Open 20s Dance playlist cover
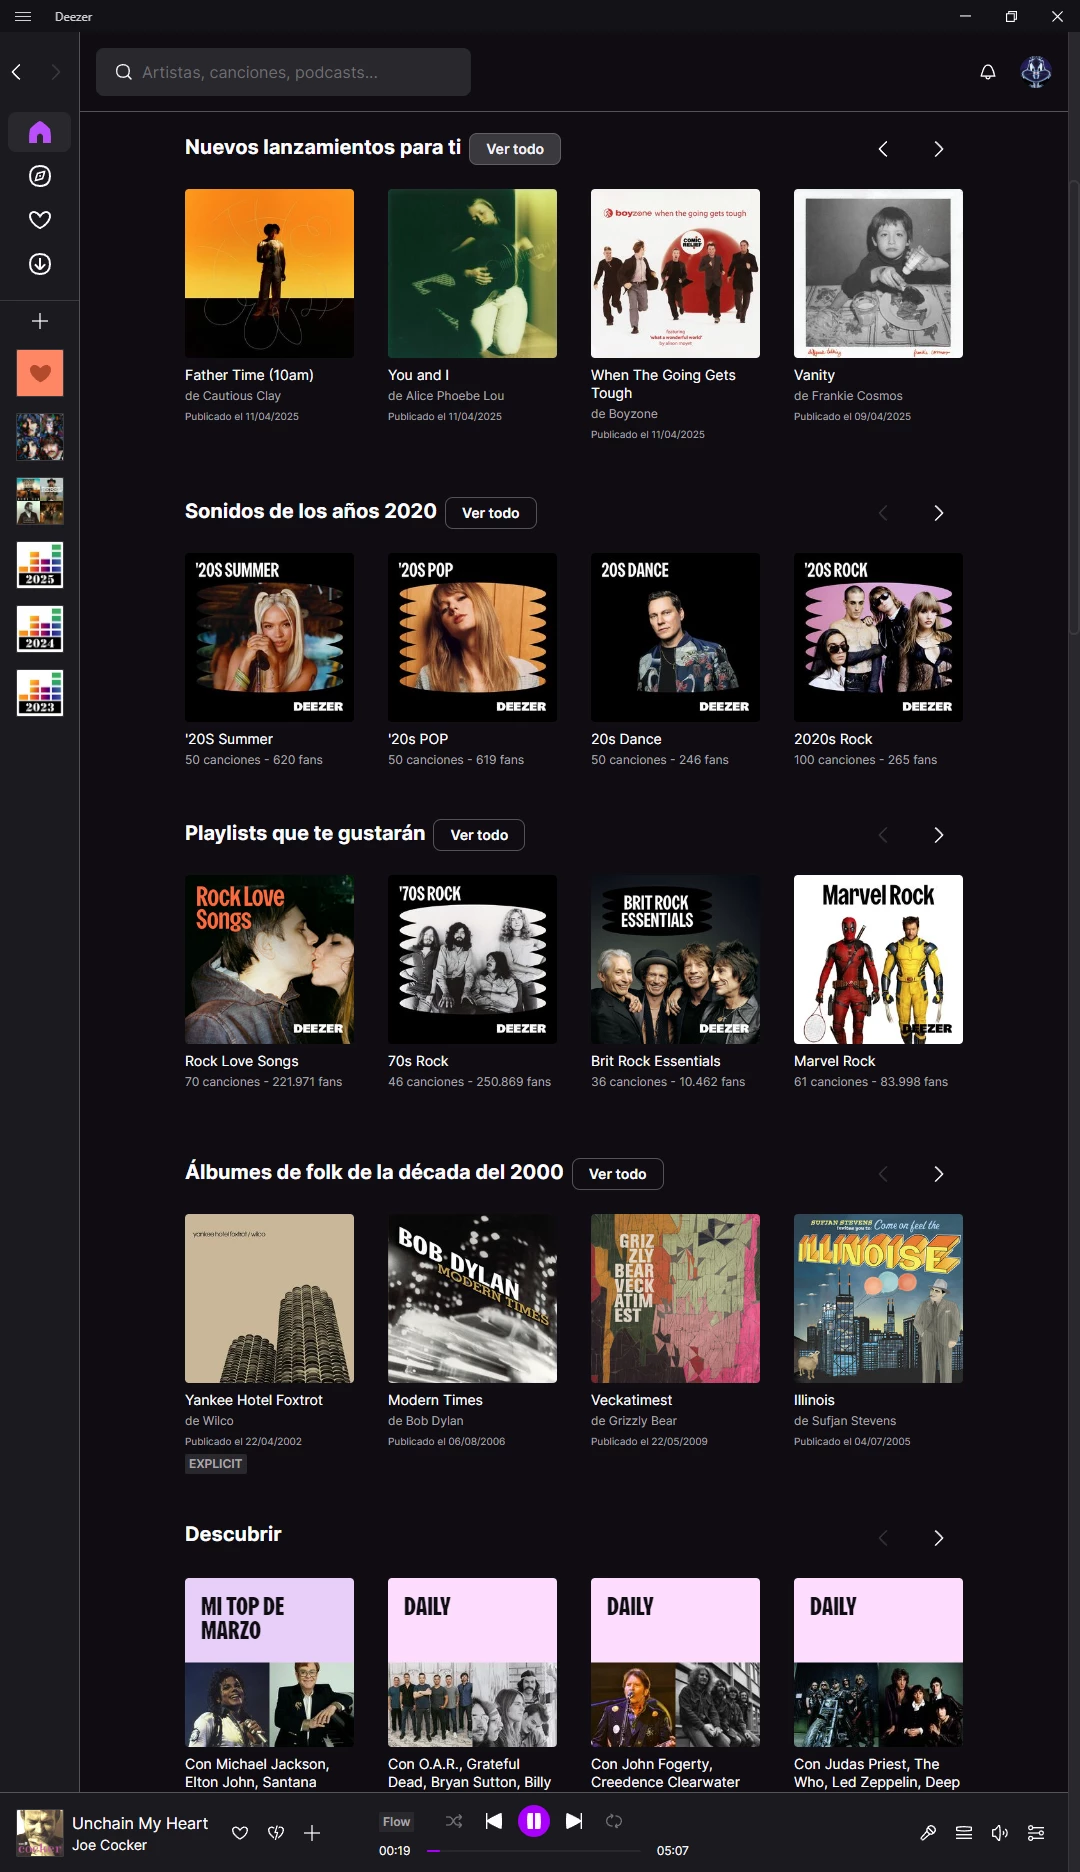The height and width of the screenshot is (1872, 1080). tap(675, 637)
